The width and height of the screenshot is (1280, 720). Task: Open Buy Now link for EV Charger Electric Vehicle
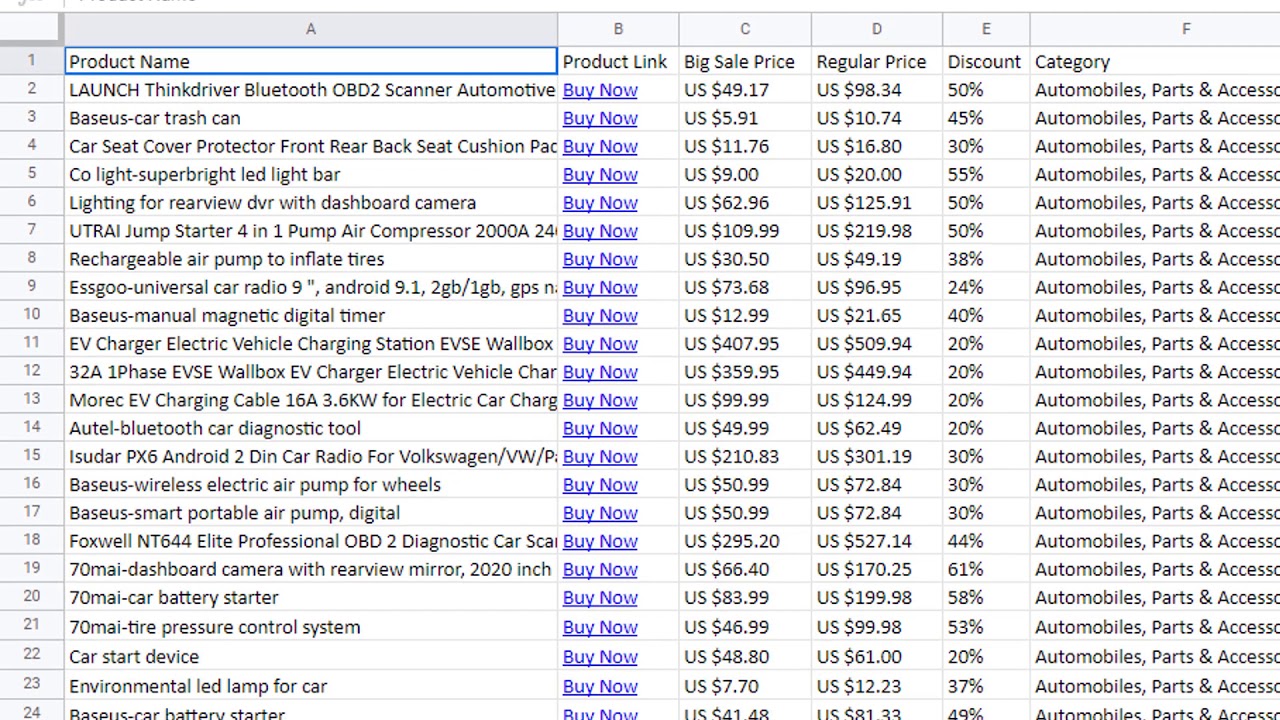point(600,343)
